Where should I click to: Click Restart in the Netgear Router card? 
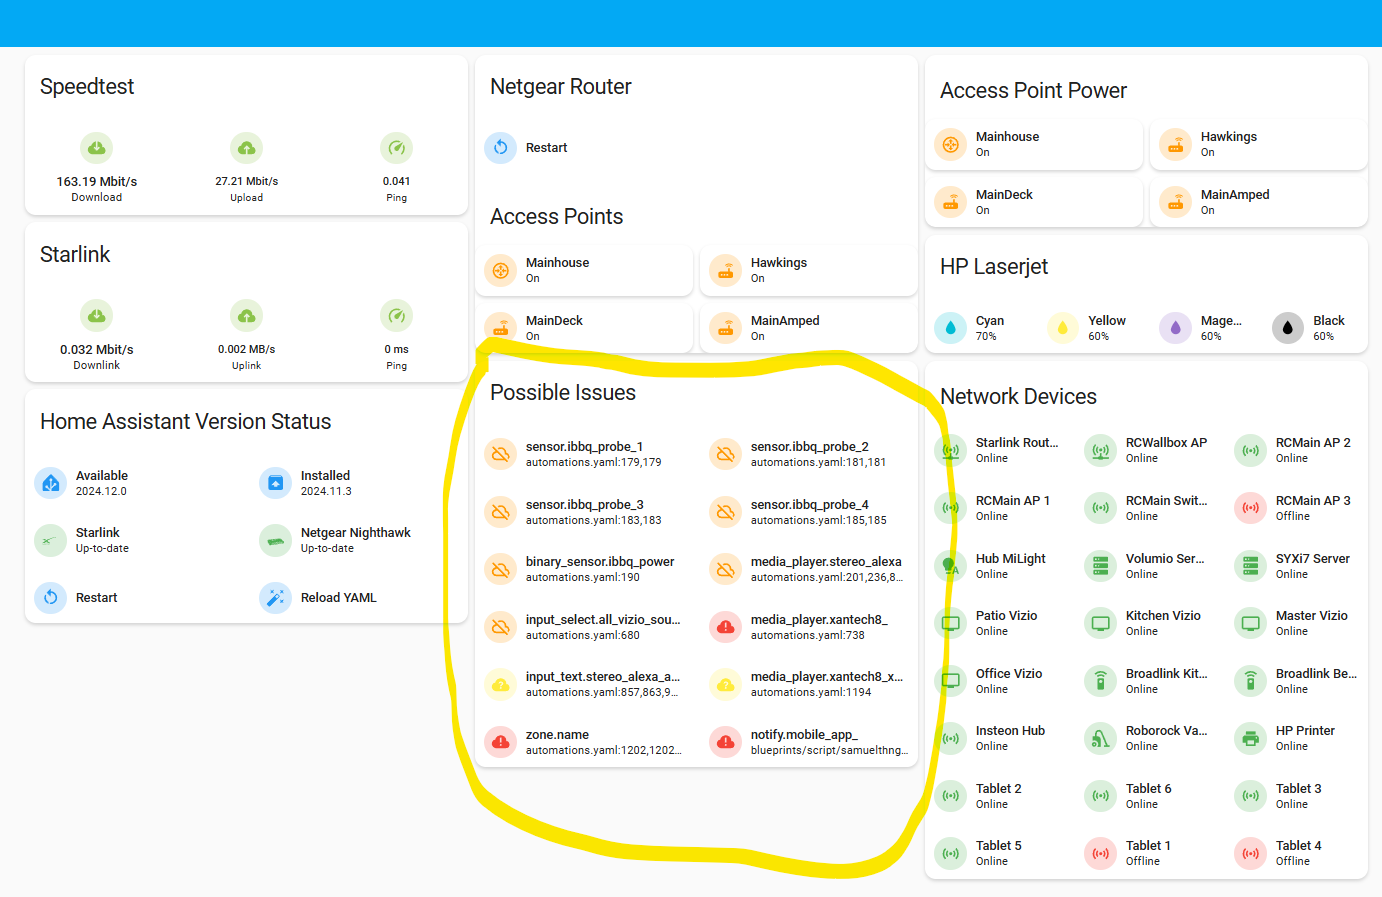(x=500, y=147)
